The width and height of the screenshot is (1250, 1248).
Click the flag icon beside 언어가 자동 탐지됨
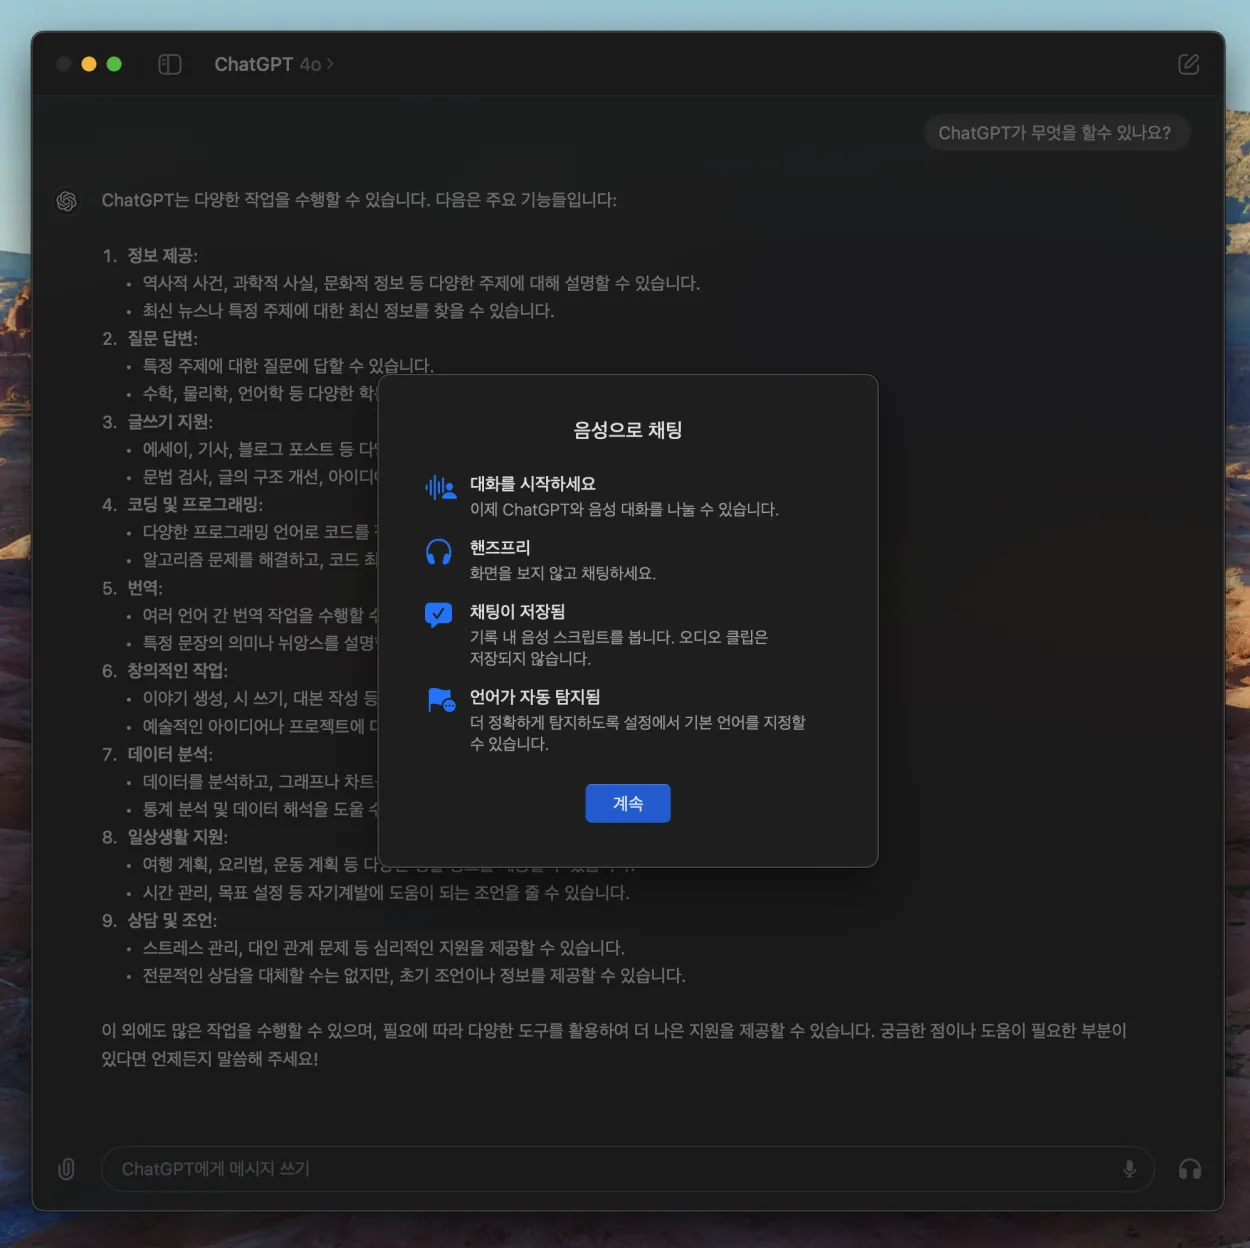(441, 700)
